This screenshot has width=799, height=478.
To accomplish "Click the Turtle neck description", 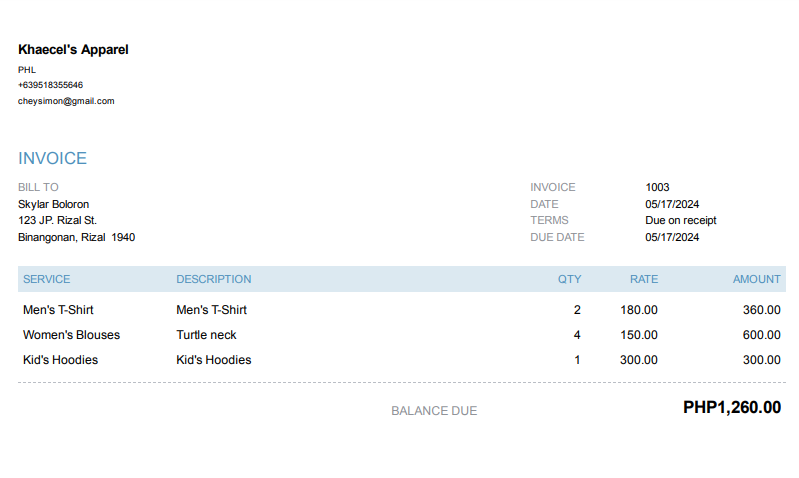I will [x=206, y=335].
